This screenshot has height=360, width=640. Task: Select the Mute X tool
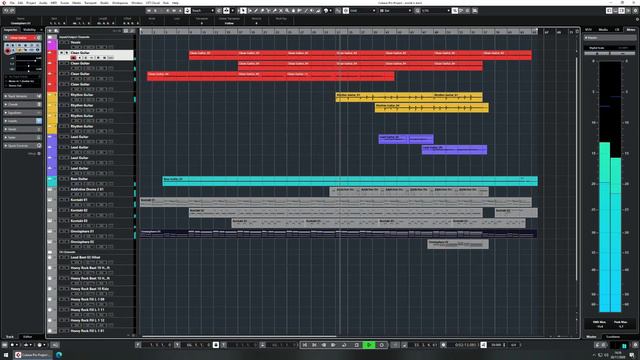pyautogui.click(x=281, y=11)
